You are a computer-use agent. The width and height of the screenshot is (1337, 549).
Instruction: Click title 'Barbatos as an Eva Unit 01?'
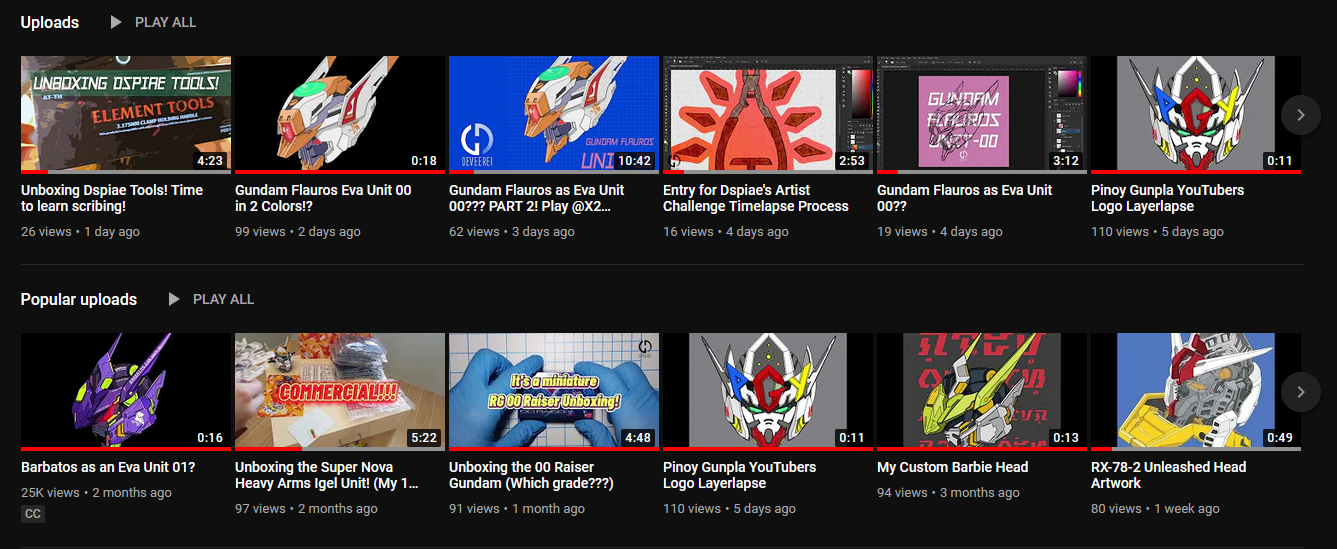coord(108,467)
